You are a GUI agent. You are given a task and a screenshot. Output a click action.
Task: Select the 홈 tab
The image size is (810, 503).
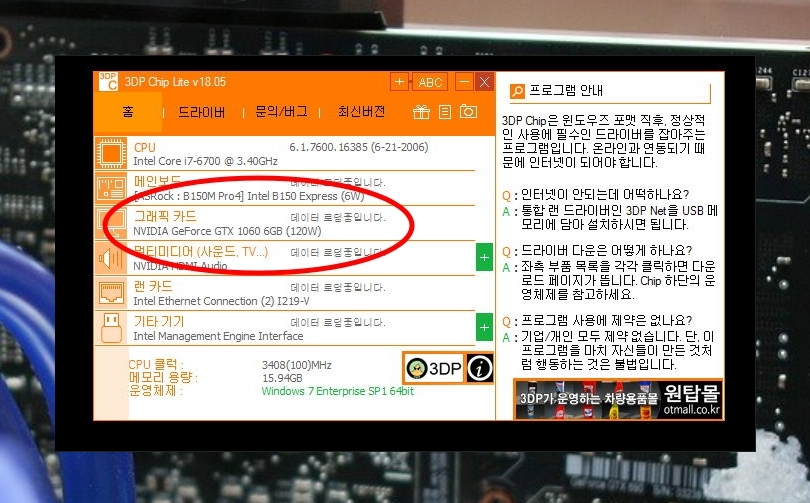click(x=128, y=112)
